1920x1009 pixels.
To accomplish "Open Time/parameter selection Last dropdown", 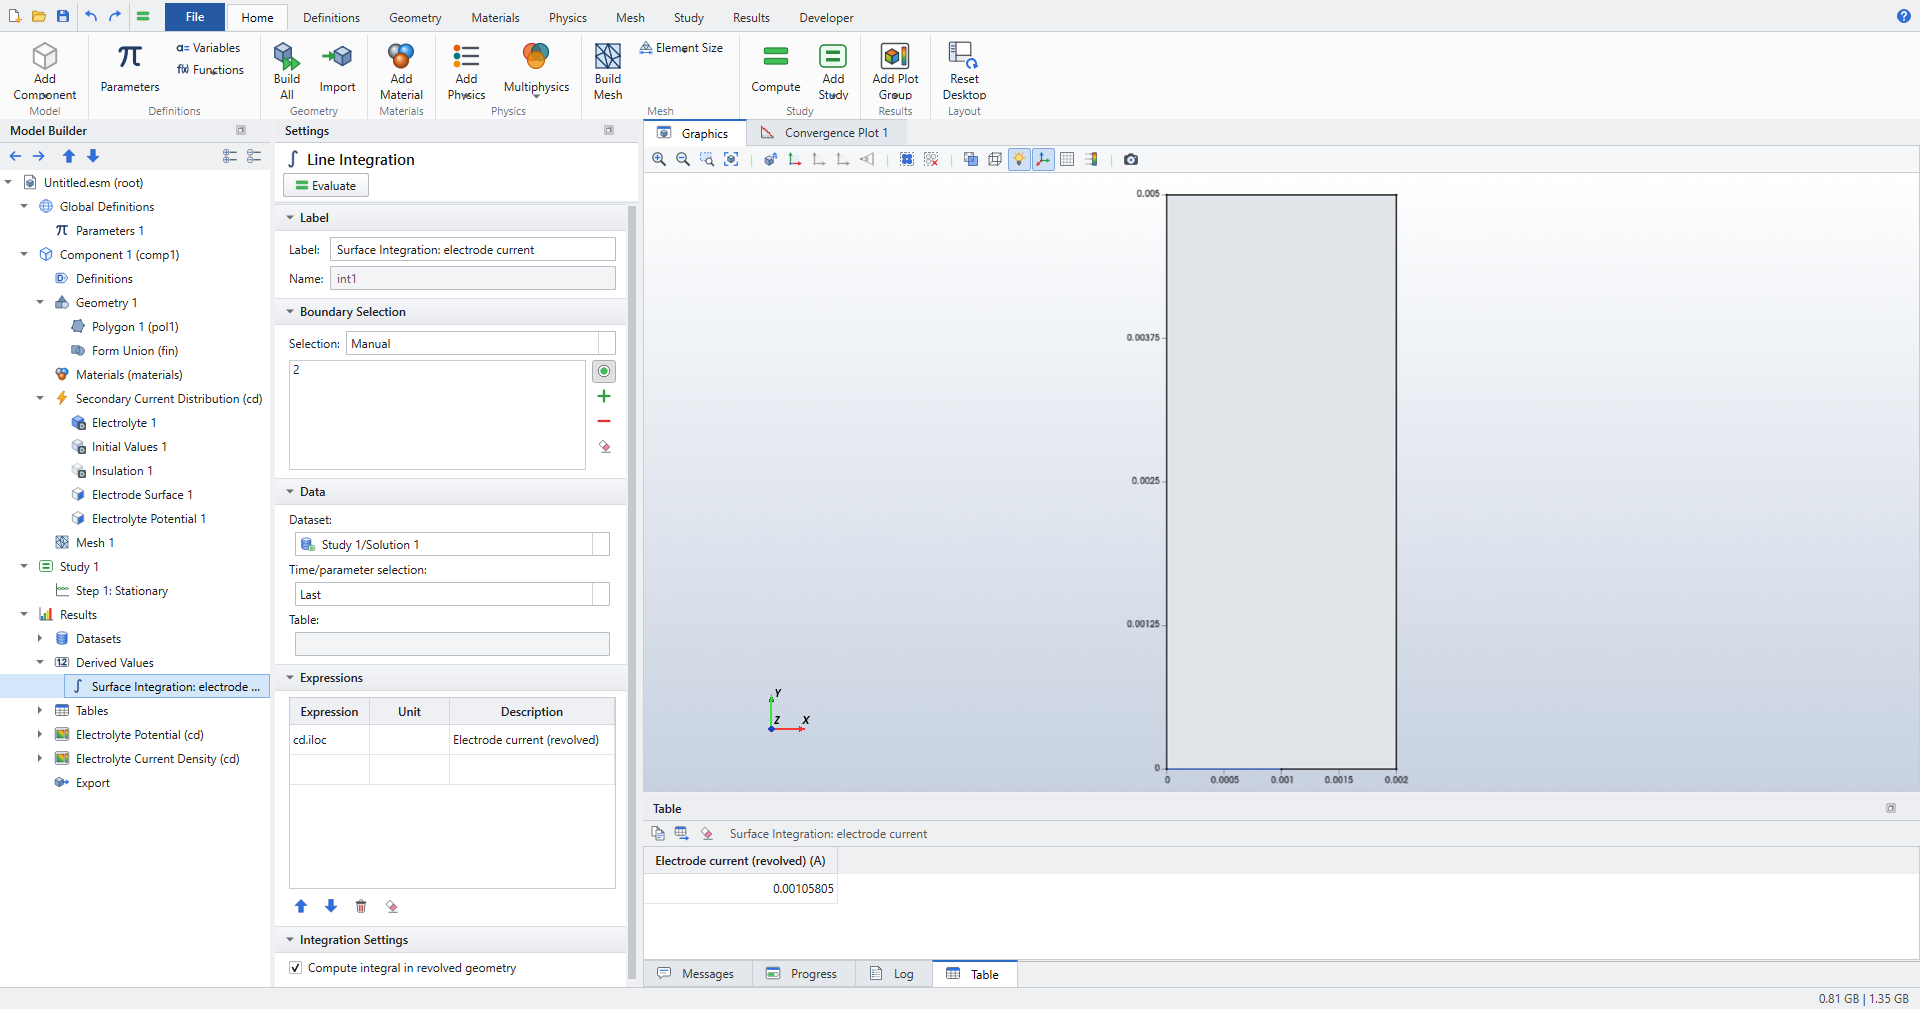I will [x=452, y=594].
